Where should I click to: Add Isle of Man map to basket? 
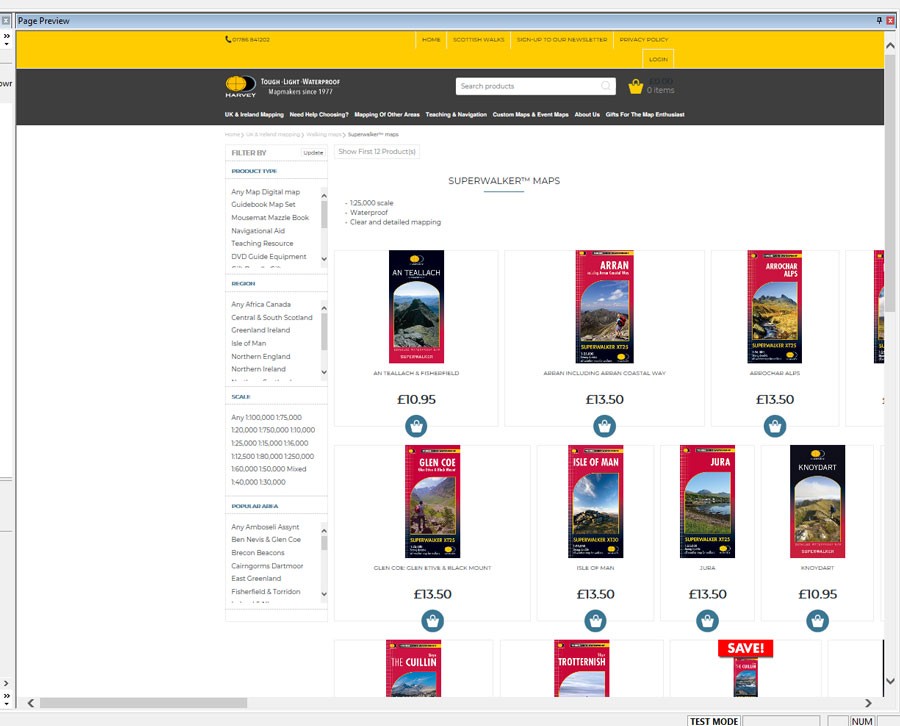(x=595, y=621)
